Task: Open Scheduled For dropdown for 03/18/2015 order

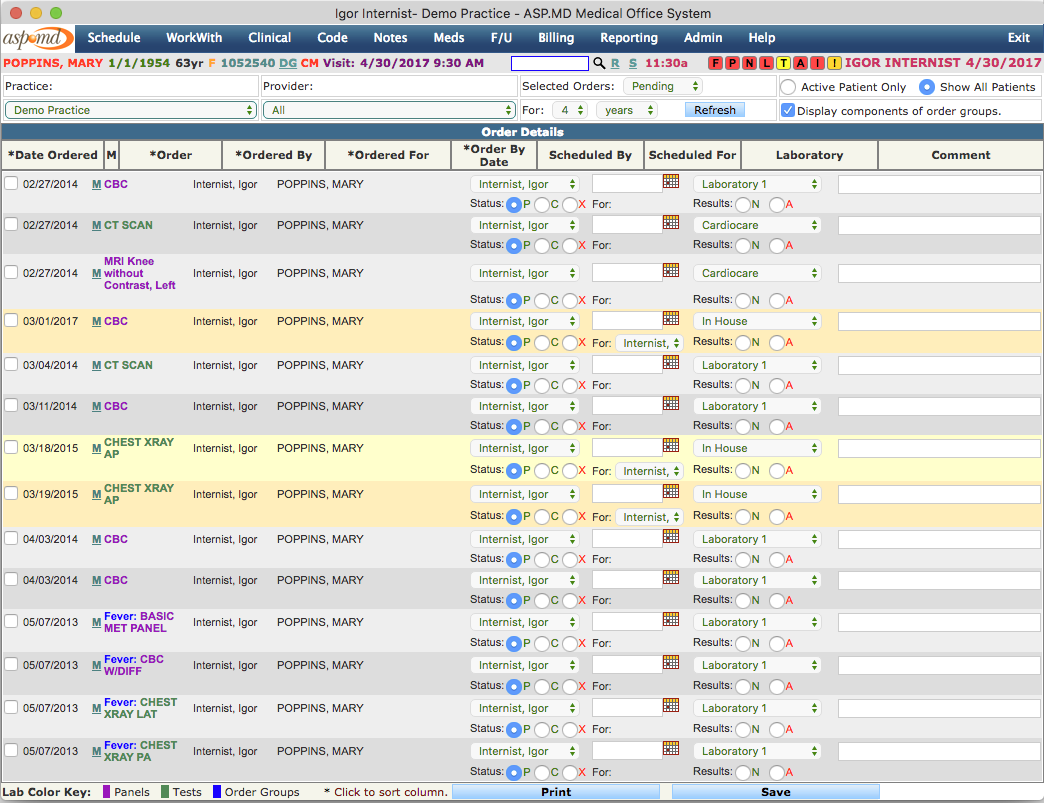Action: pos(649,471)
